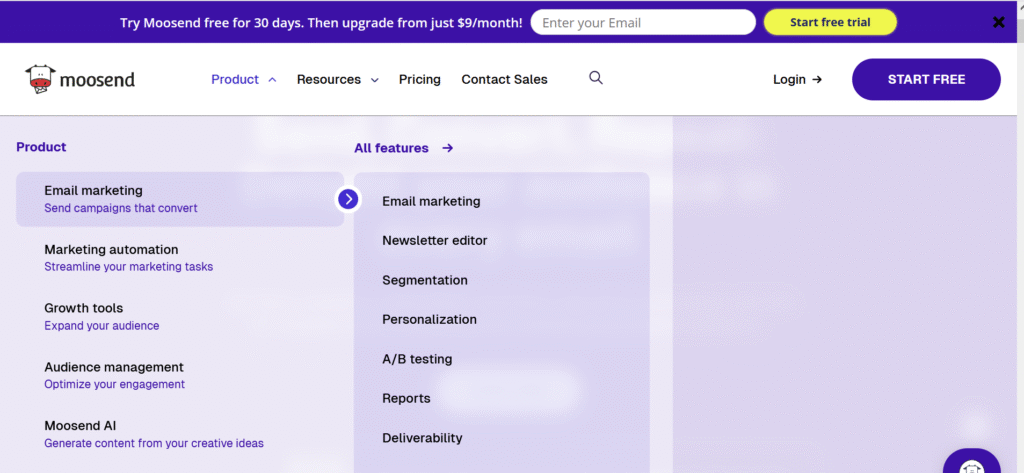Screen dimensions: 1024x473
Task: Click the Login link
Action: point(797,79)
